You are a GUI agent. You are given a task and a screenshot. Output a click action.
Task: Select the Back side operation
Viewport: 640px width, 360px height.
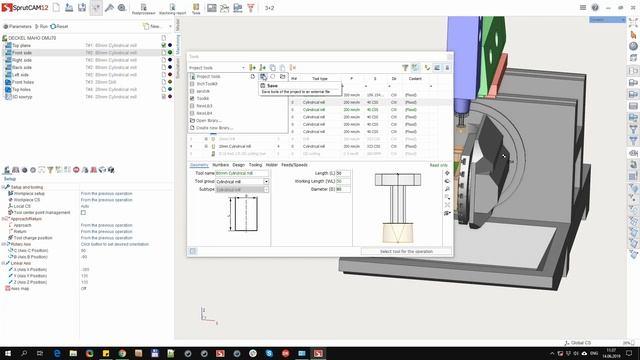tap(22, 67)
